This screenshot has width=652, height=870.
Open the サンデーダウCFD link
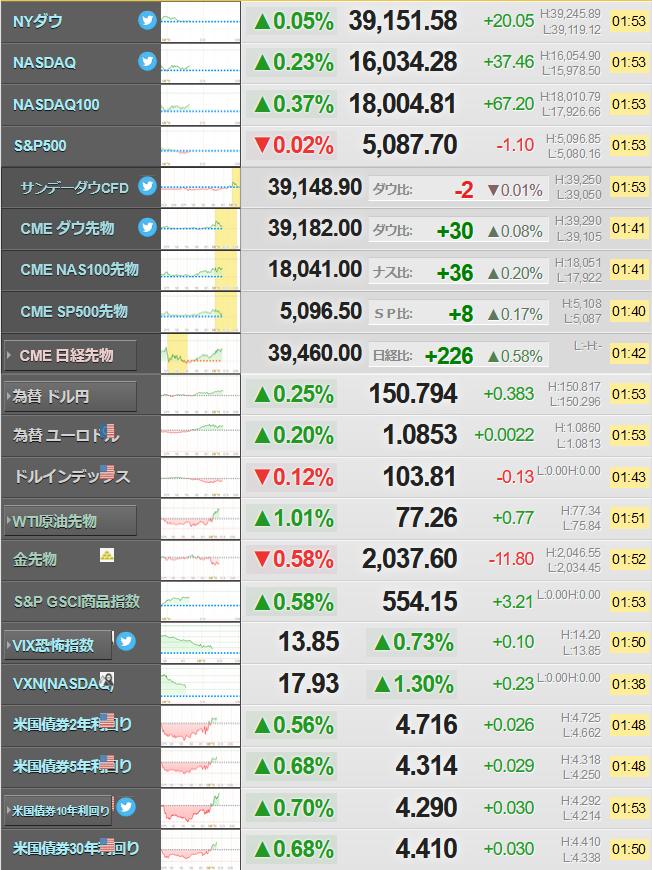coord(74,188)
